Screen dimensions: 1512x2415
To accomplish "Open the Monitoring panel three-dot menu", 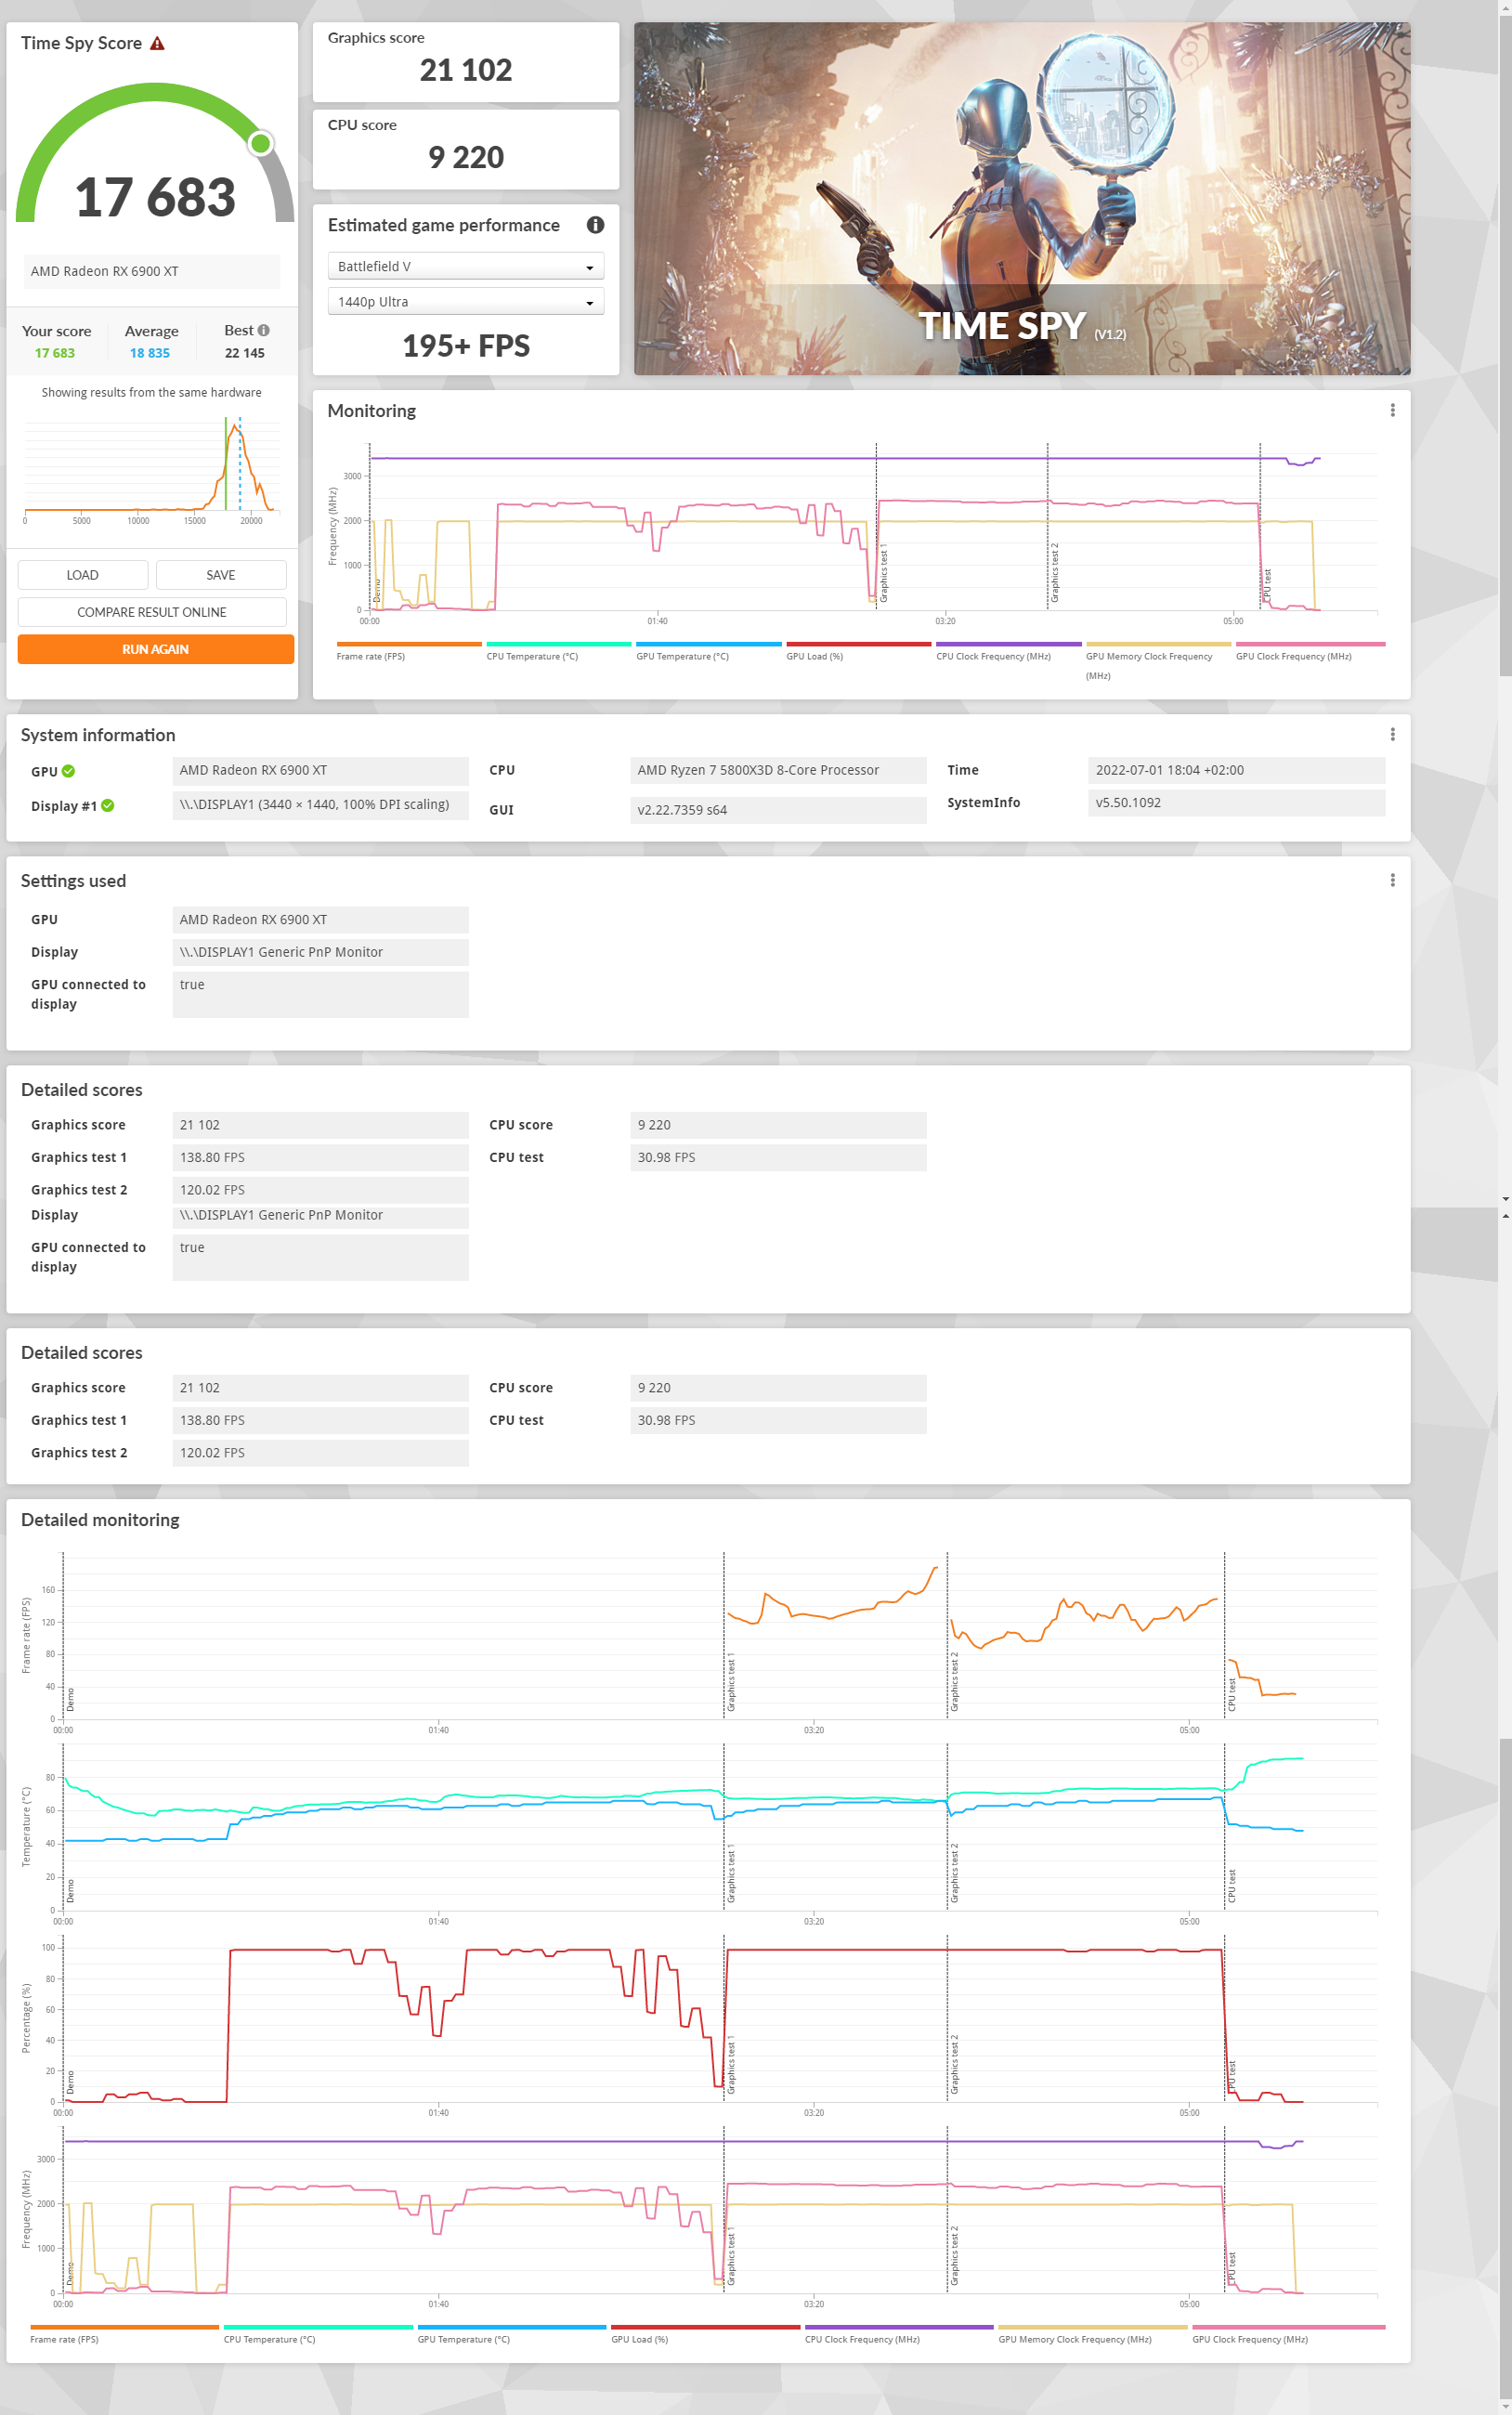I will tap(1392, 410).
